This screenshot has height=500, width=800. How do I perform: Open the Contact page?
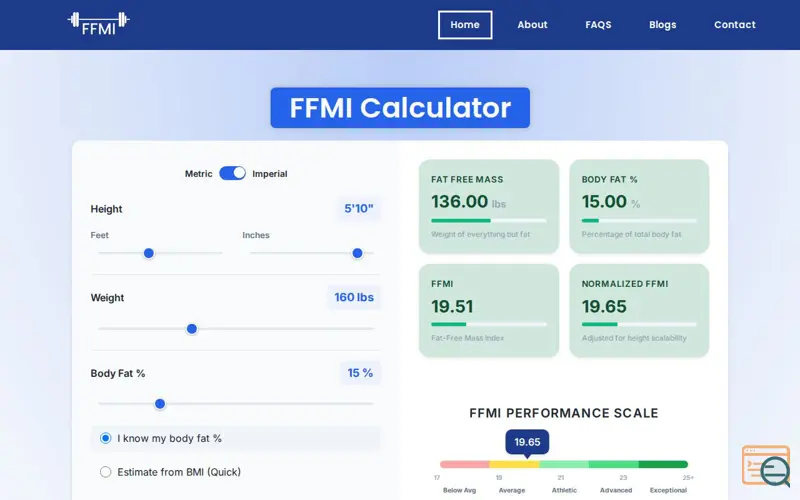point(735,25)
